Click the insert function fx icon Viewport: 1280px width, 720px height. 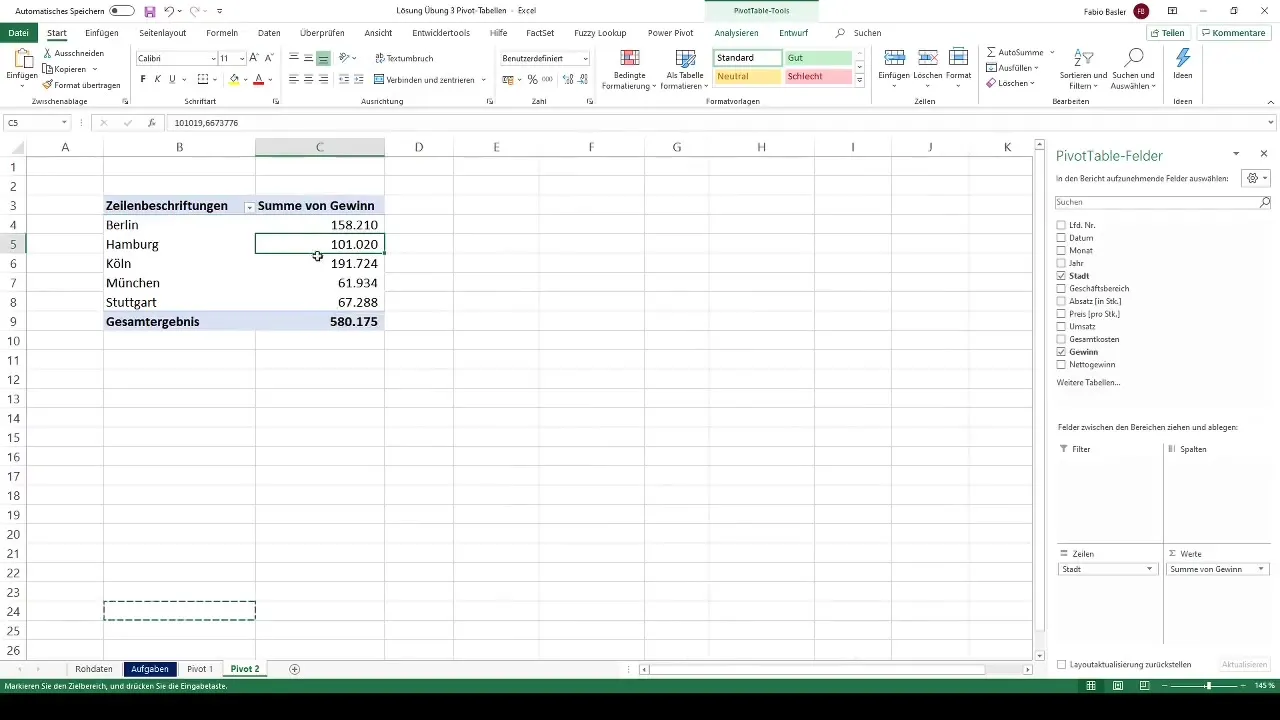(x=152, y=123)
